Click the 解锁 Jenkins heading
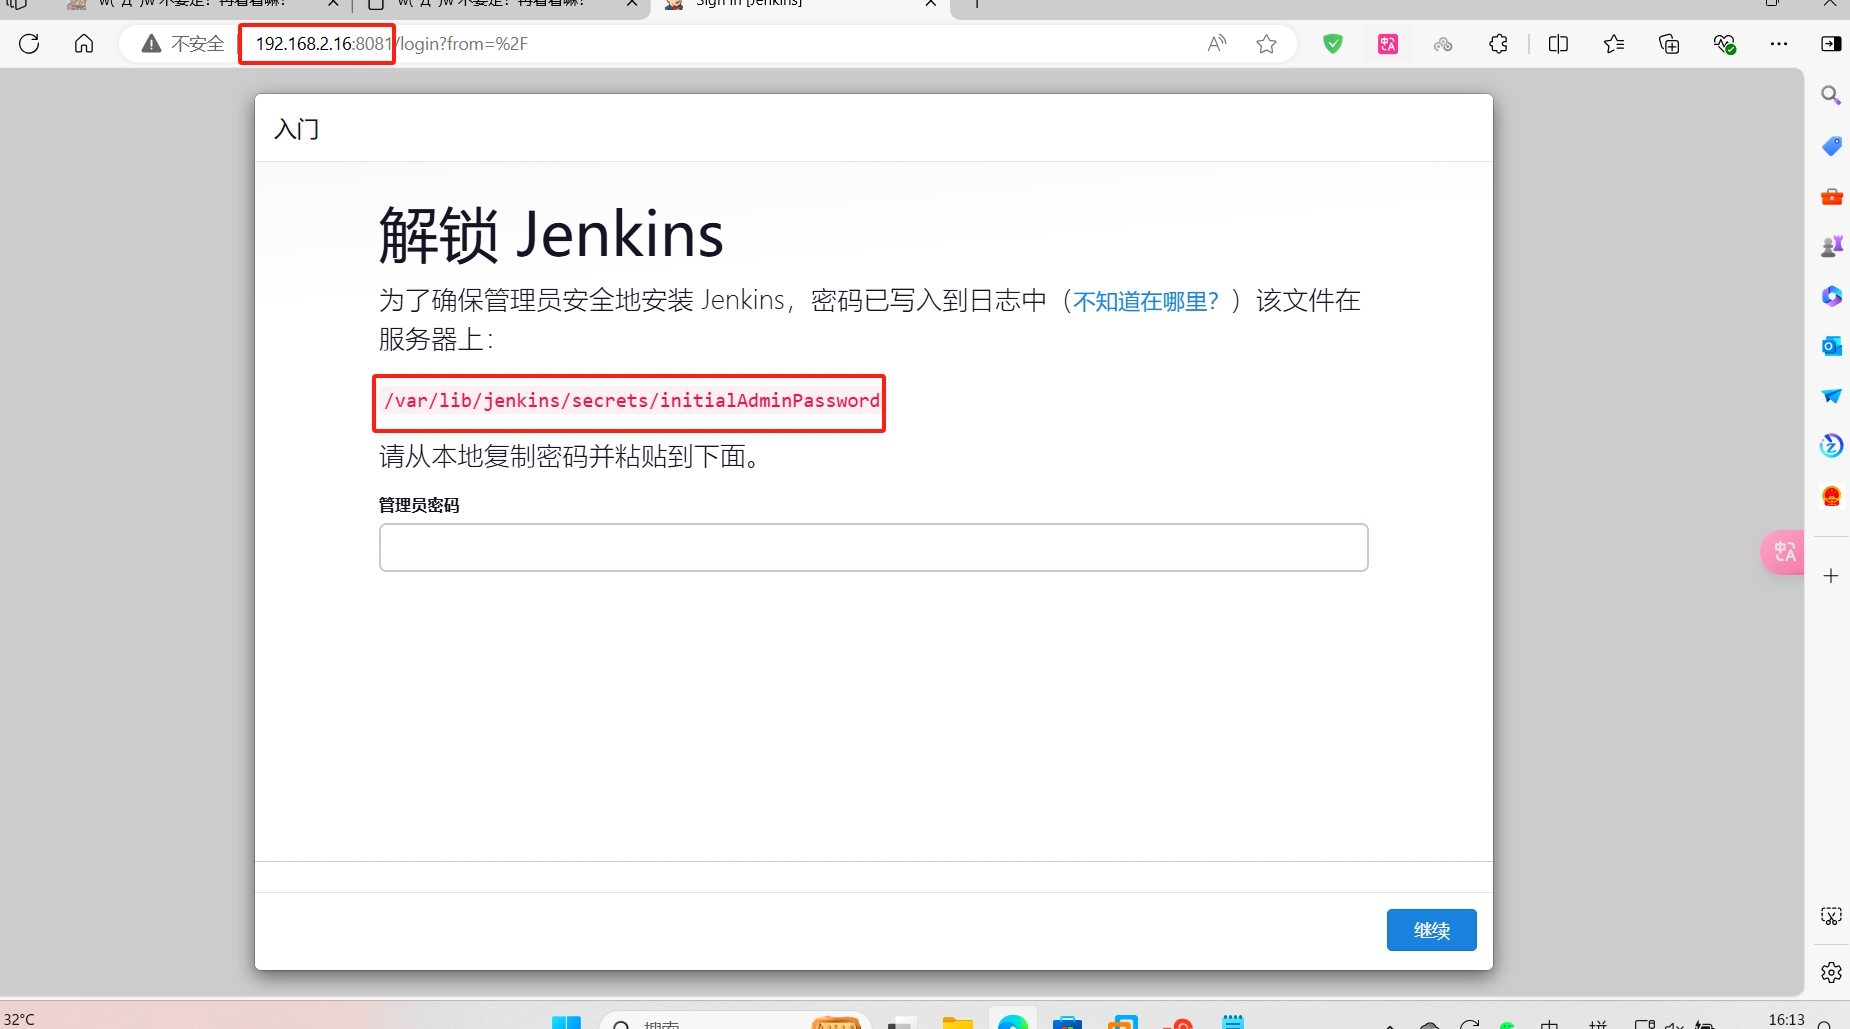This screenshot has width=1850, height=1029. (551, 235)
